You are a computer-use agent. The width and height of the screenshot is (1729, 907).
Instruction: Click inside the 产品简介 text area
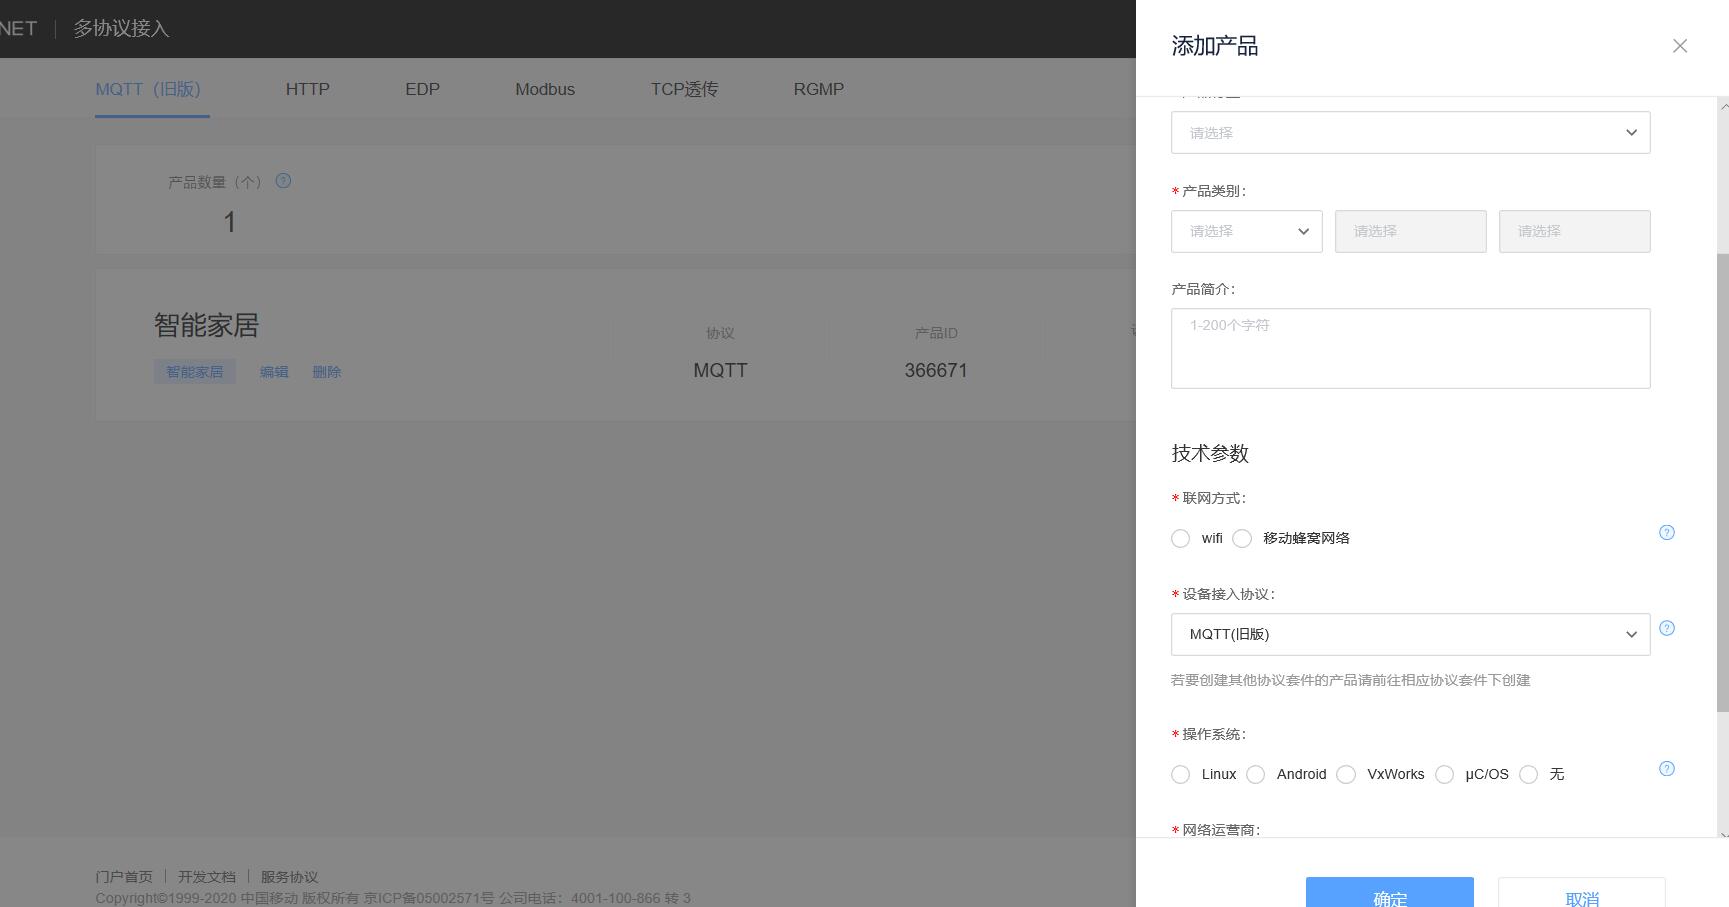[1410, 347]
